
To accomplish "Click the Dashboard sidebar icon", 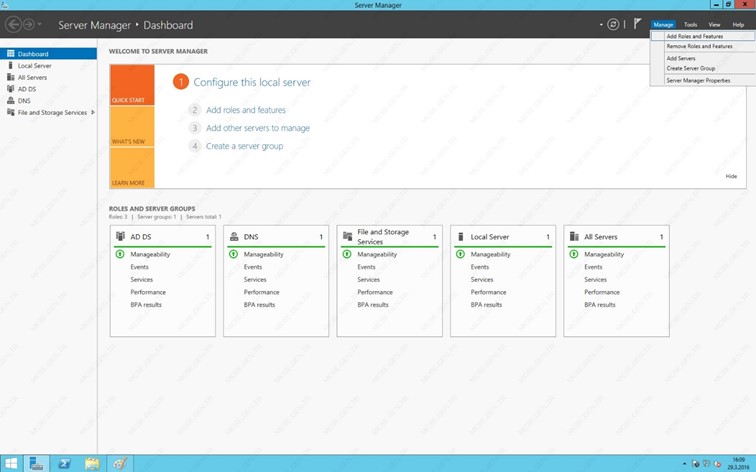I will pyautogui.click(x=11, y=54).
